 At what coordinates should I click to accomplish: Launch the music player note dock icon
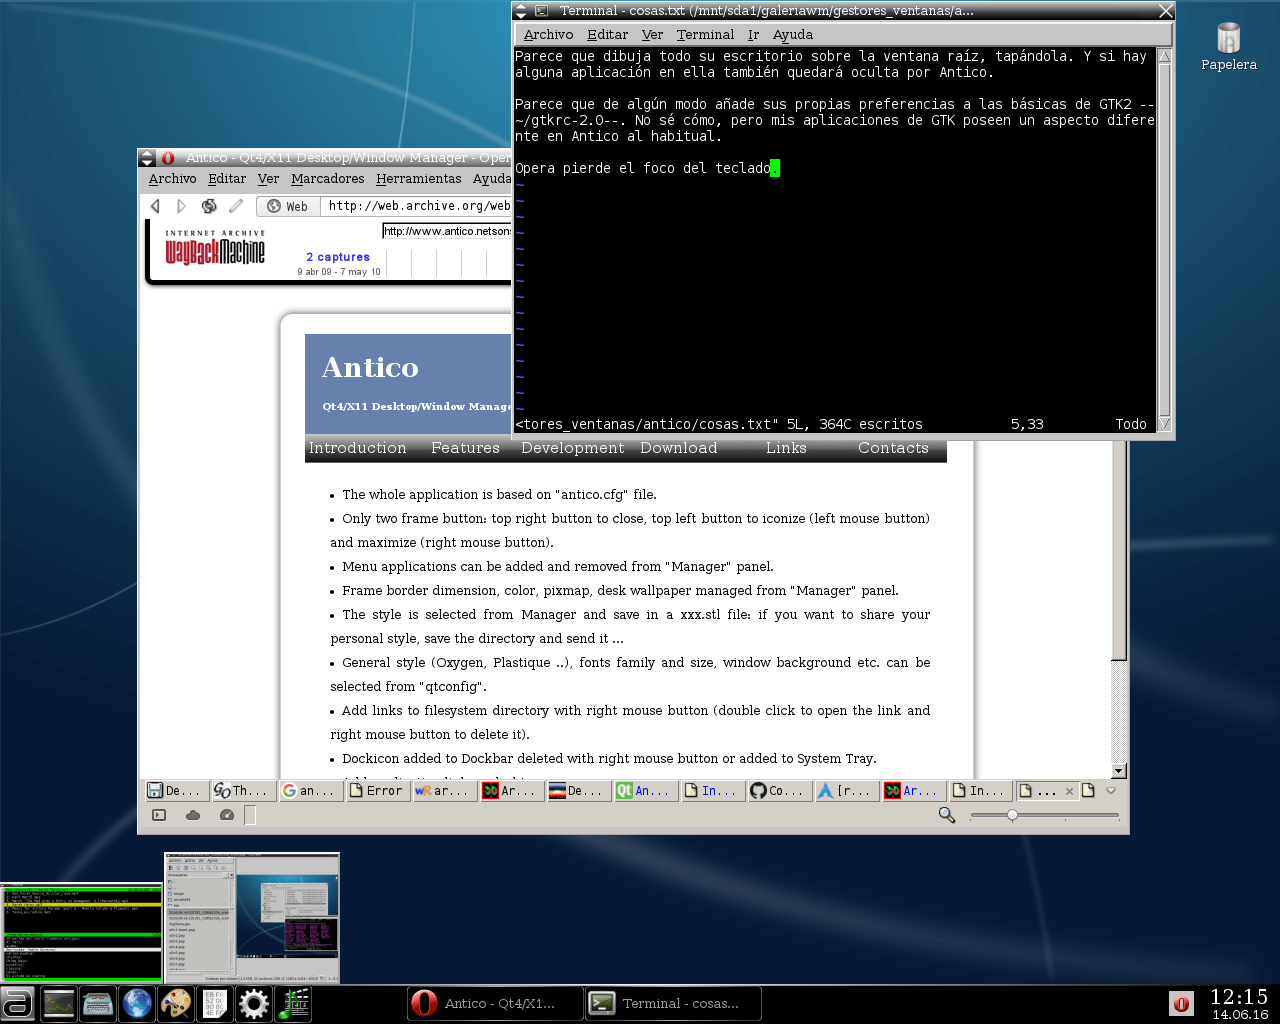[x=293, y=1003]
